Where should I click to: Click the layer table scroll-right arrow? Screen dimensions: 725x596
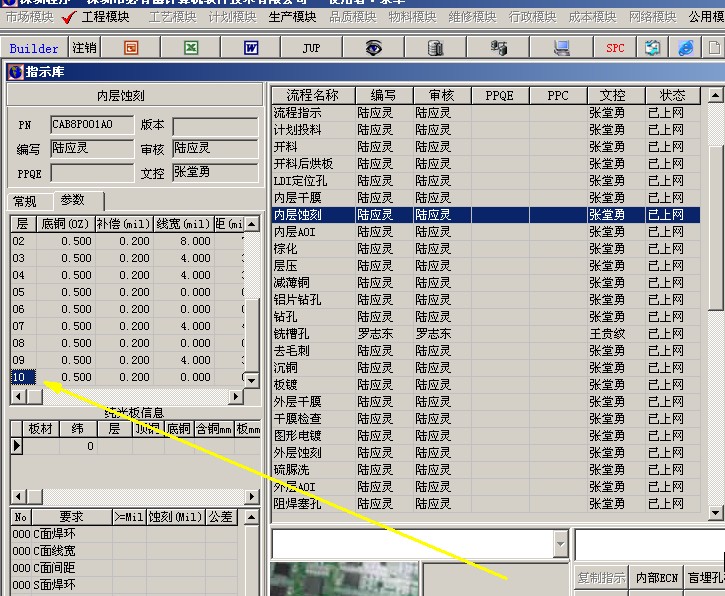point(236,396)
